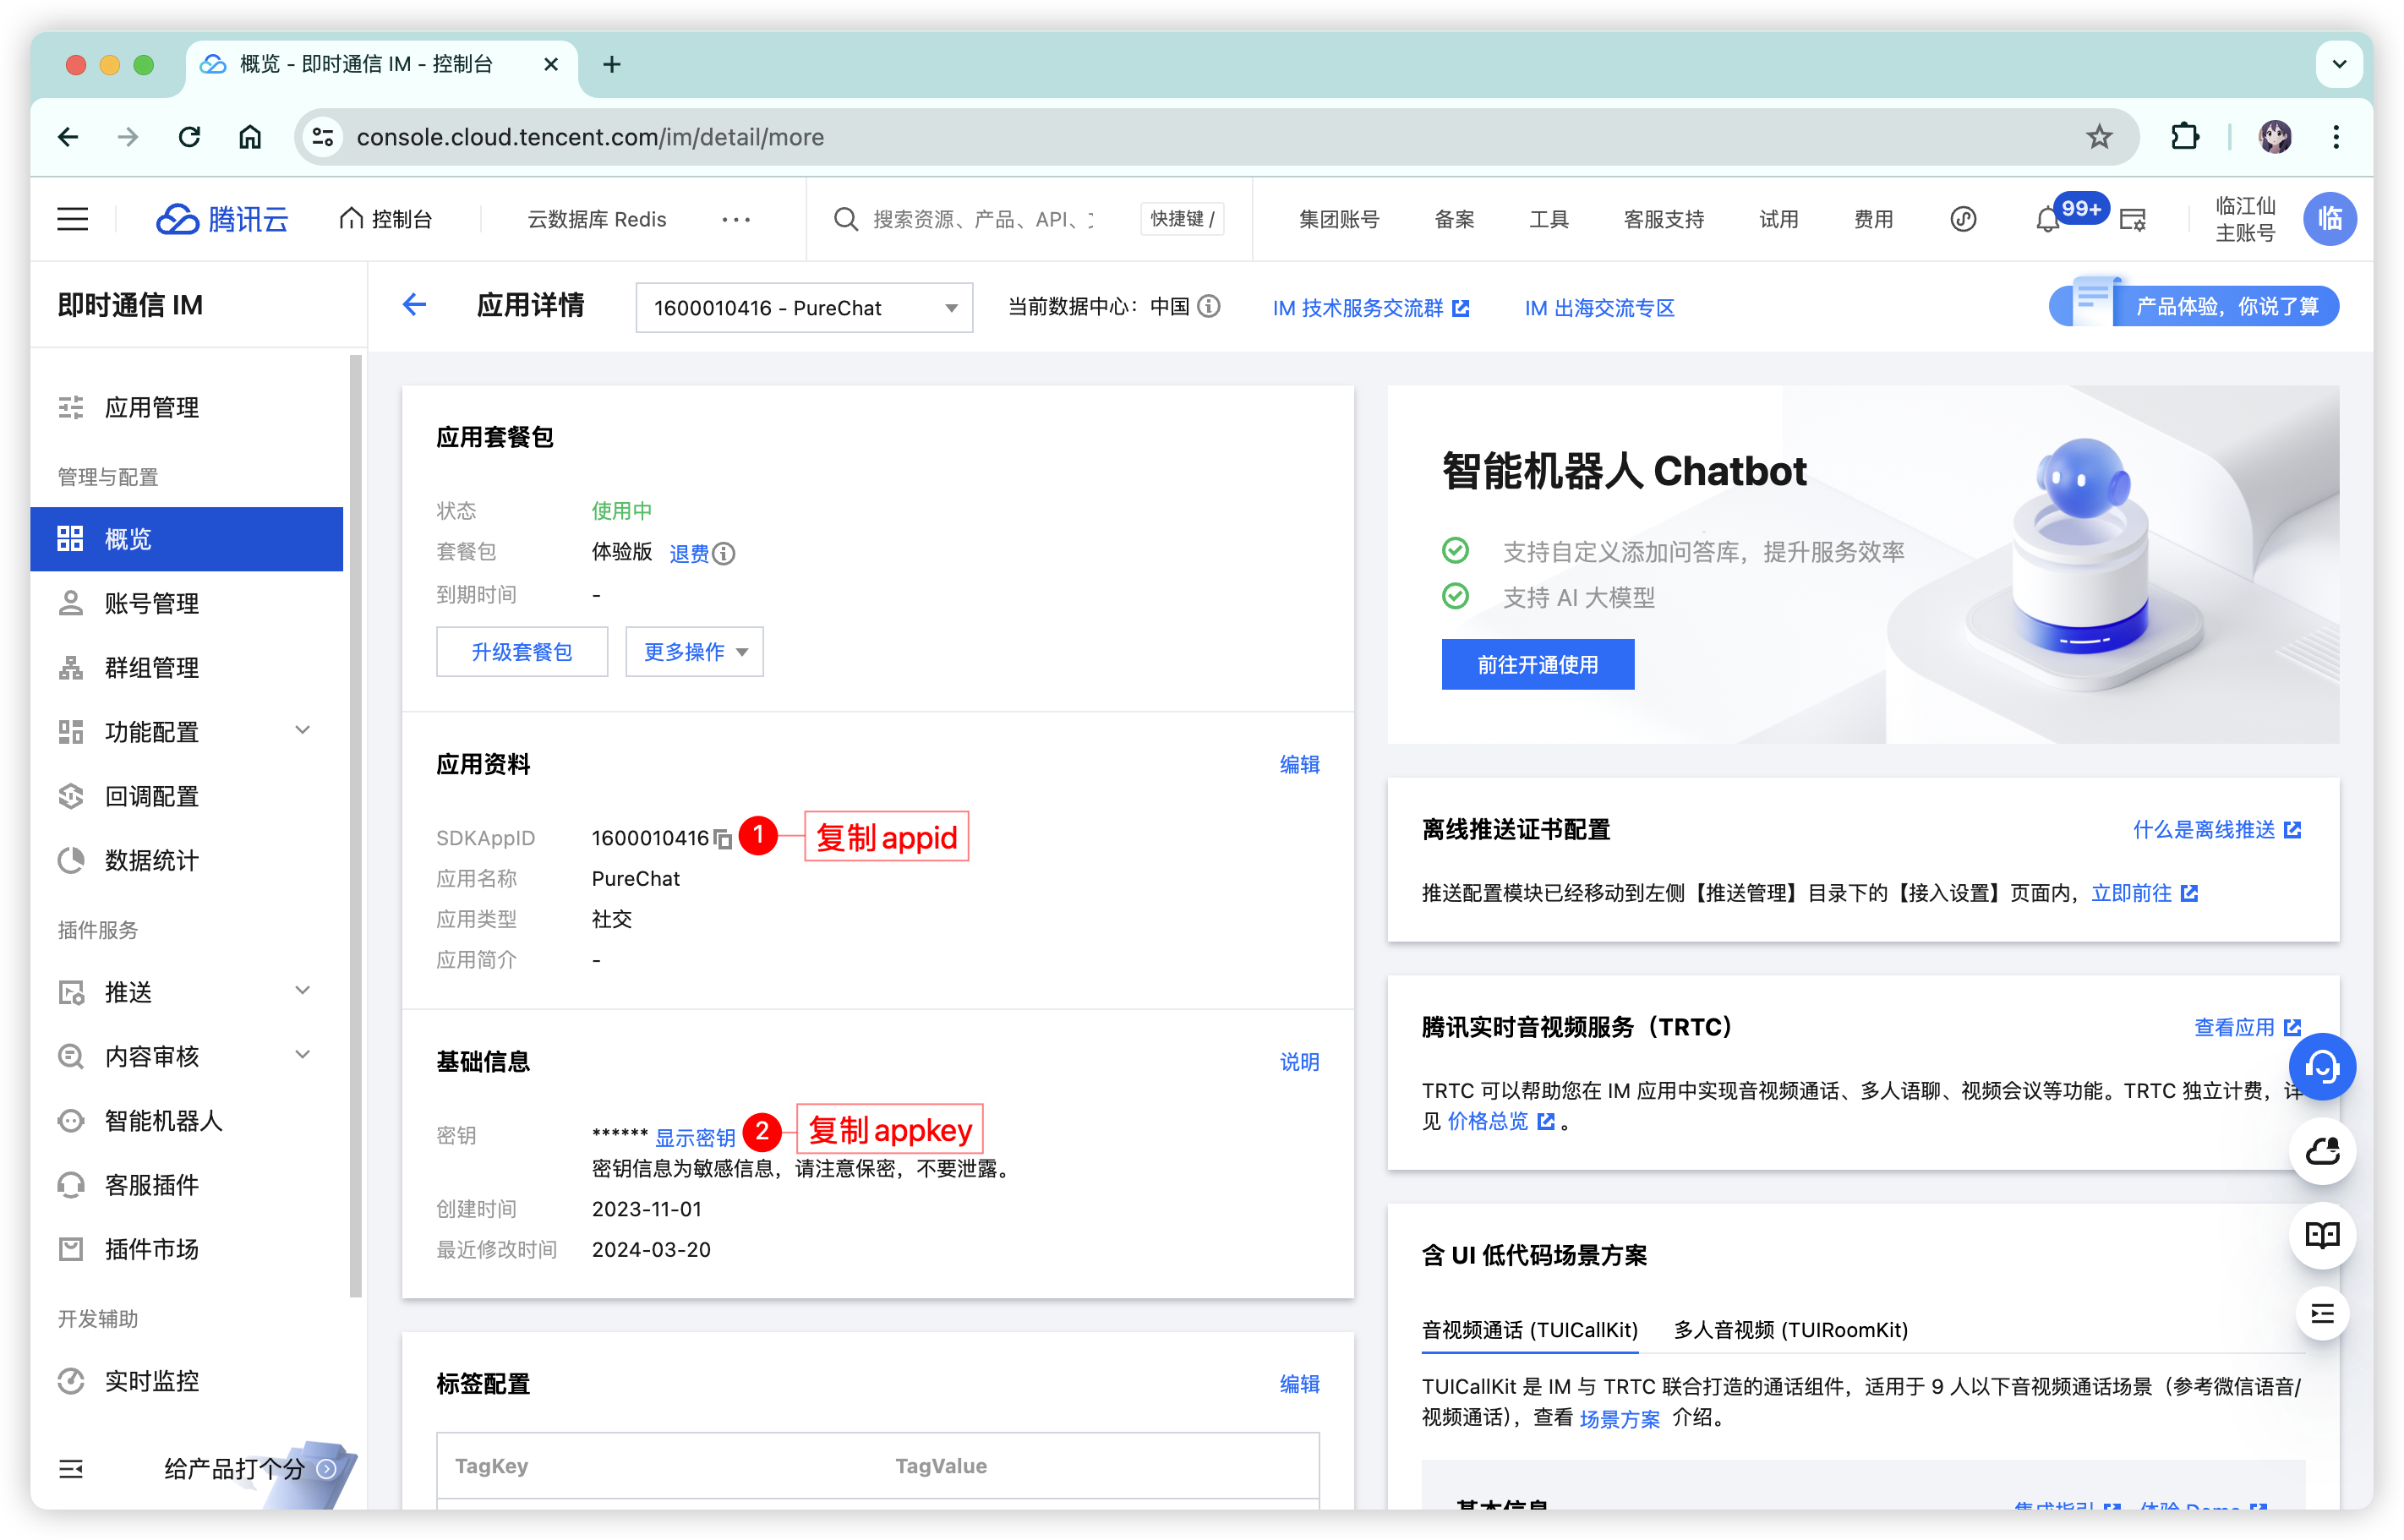2404x1540 pixels.
Task: Open the documentation book floating icon
Action: point(2321,1235)
